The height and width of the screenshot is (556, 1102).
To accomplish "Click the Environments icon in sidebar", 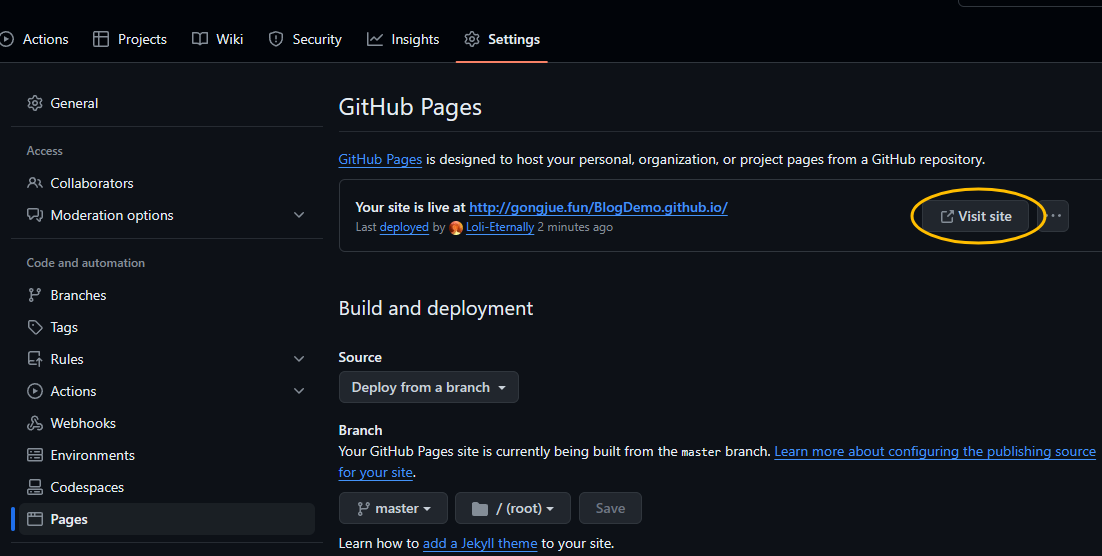I will [35, 455].
